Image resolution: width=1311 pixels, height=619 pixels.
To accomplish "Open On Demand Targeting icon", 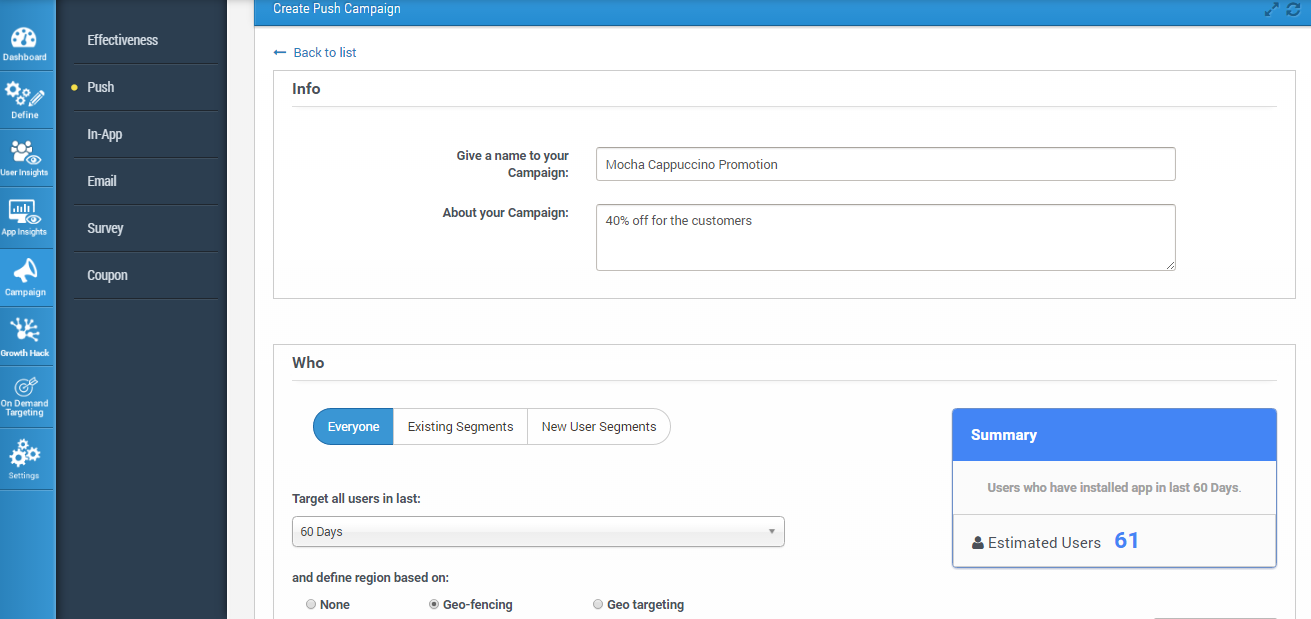I will [x=25, y=386].
